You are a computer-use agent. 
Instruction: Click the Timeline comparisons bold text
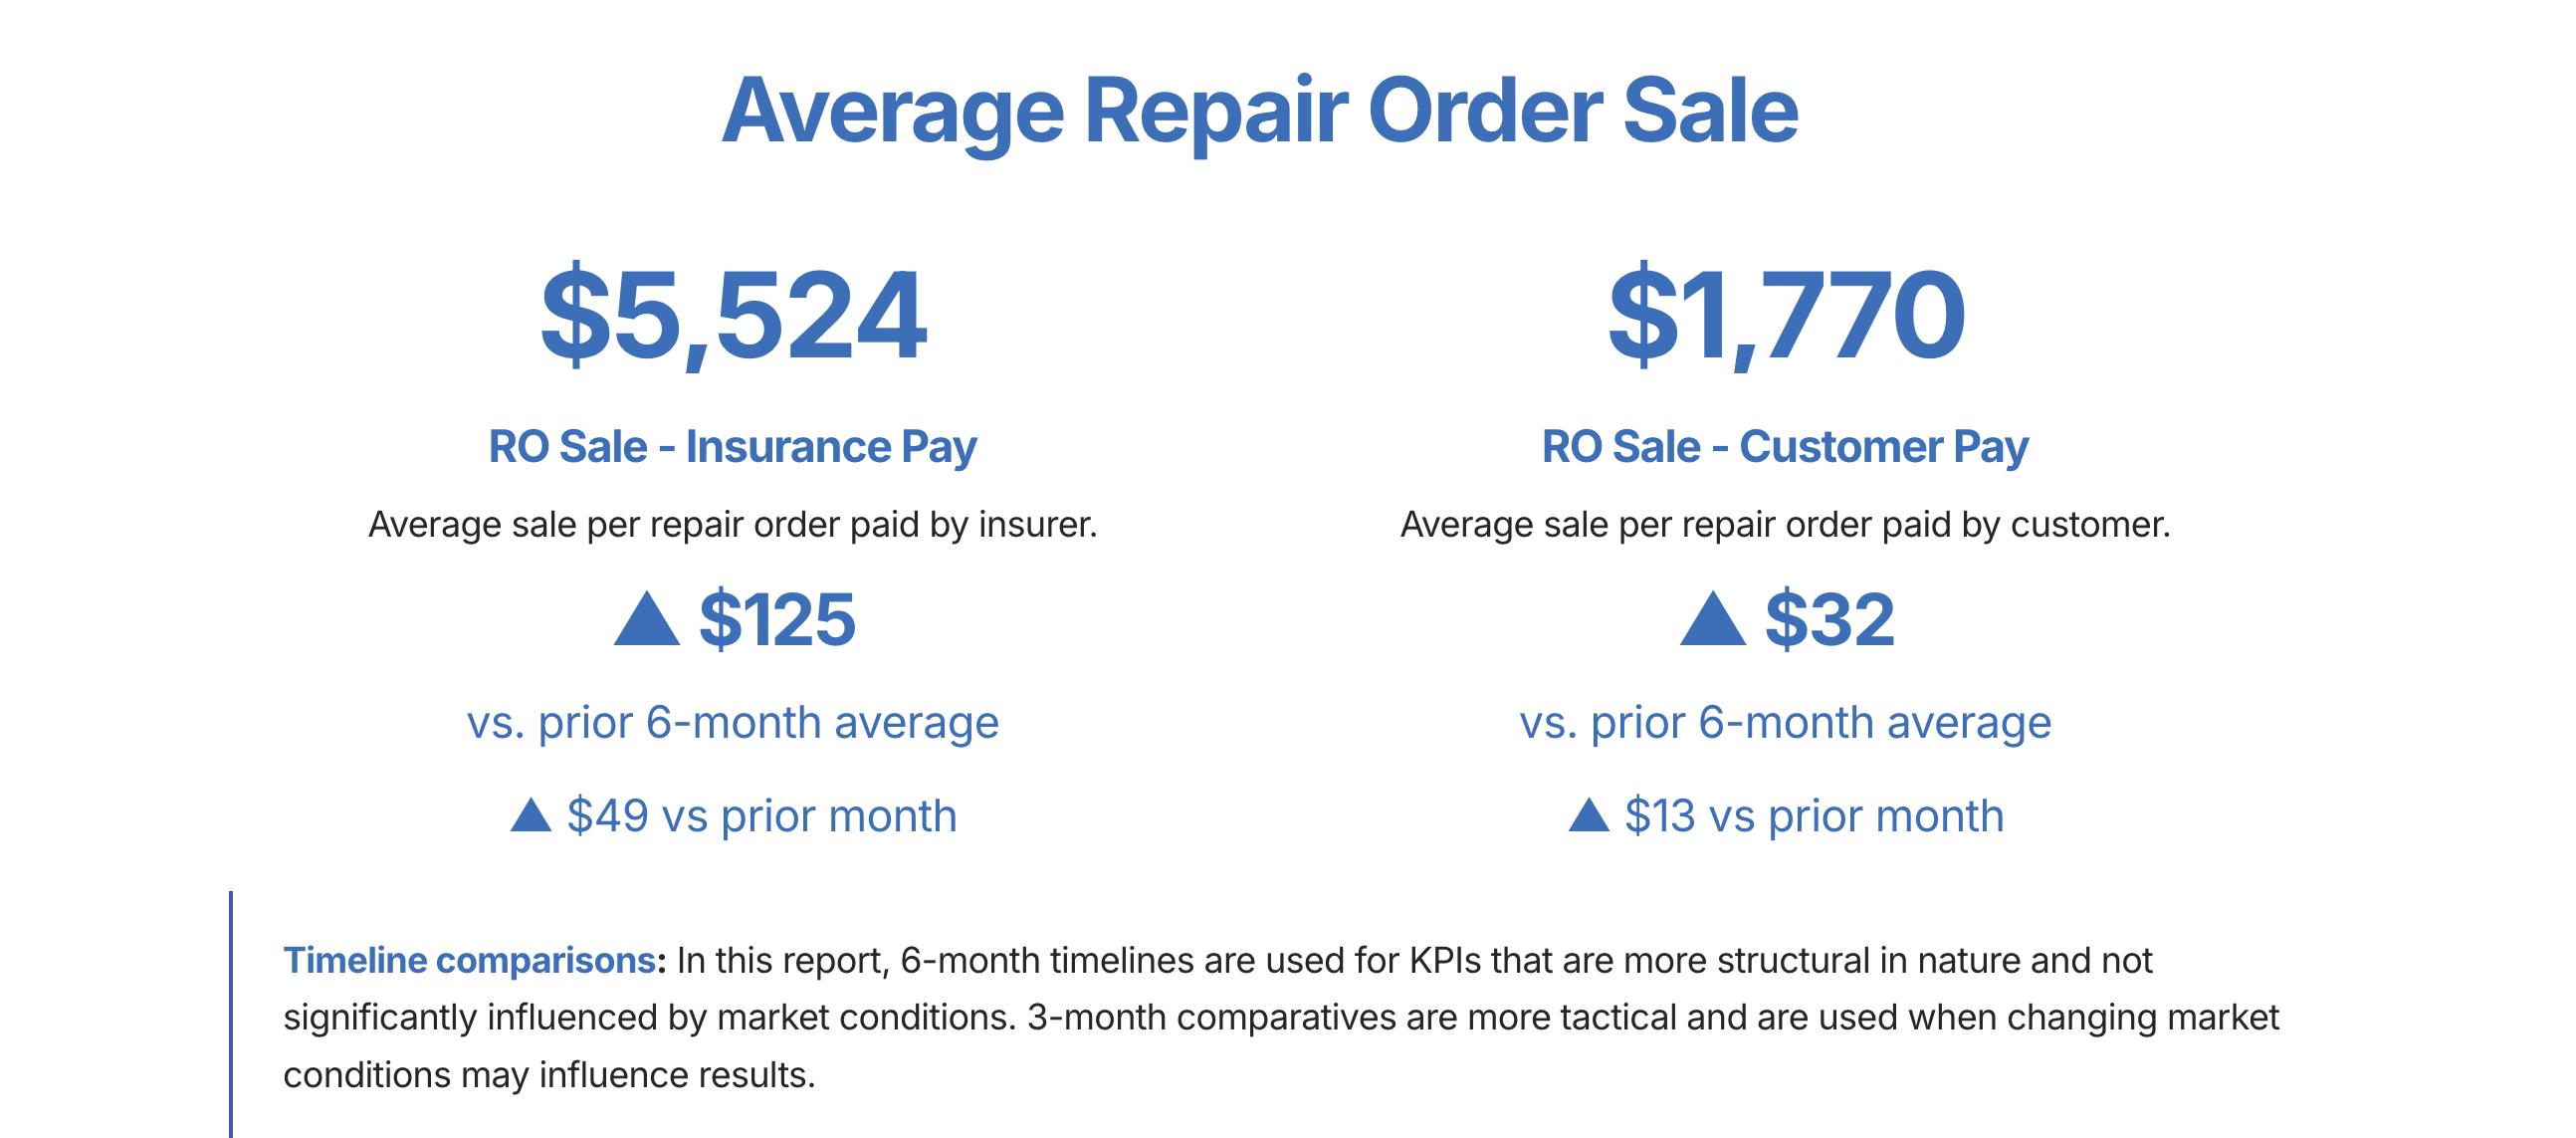469,960
